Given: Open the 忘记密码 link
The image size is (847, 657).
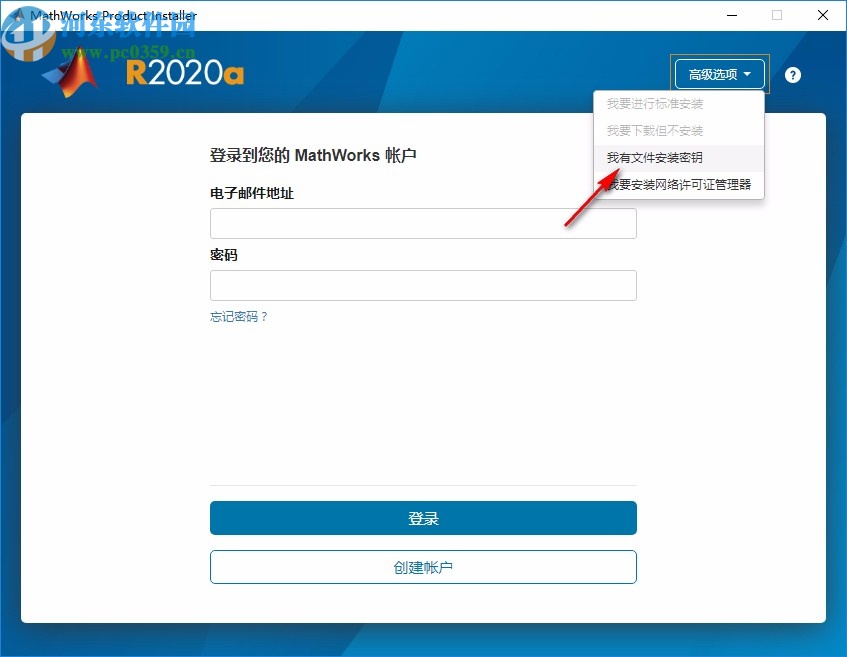Looking at the screenshot, I should [239, 316].
